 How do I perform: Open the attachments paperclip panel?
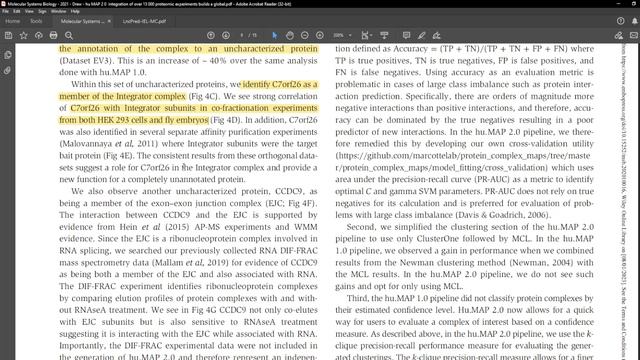[8, 70]
